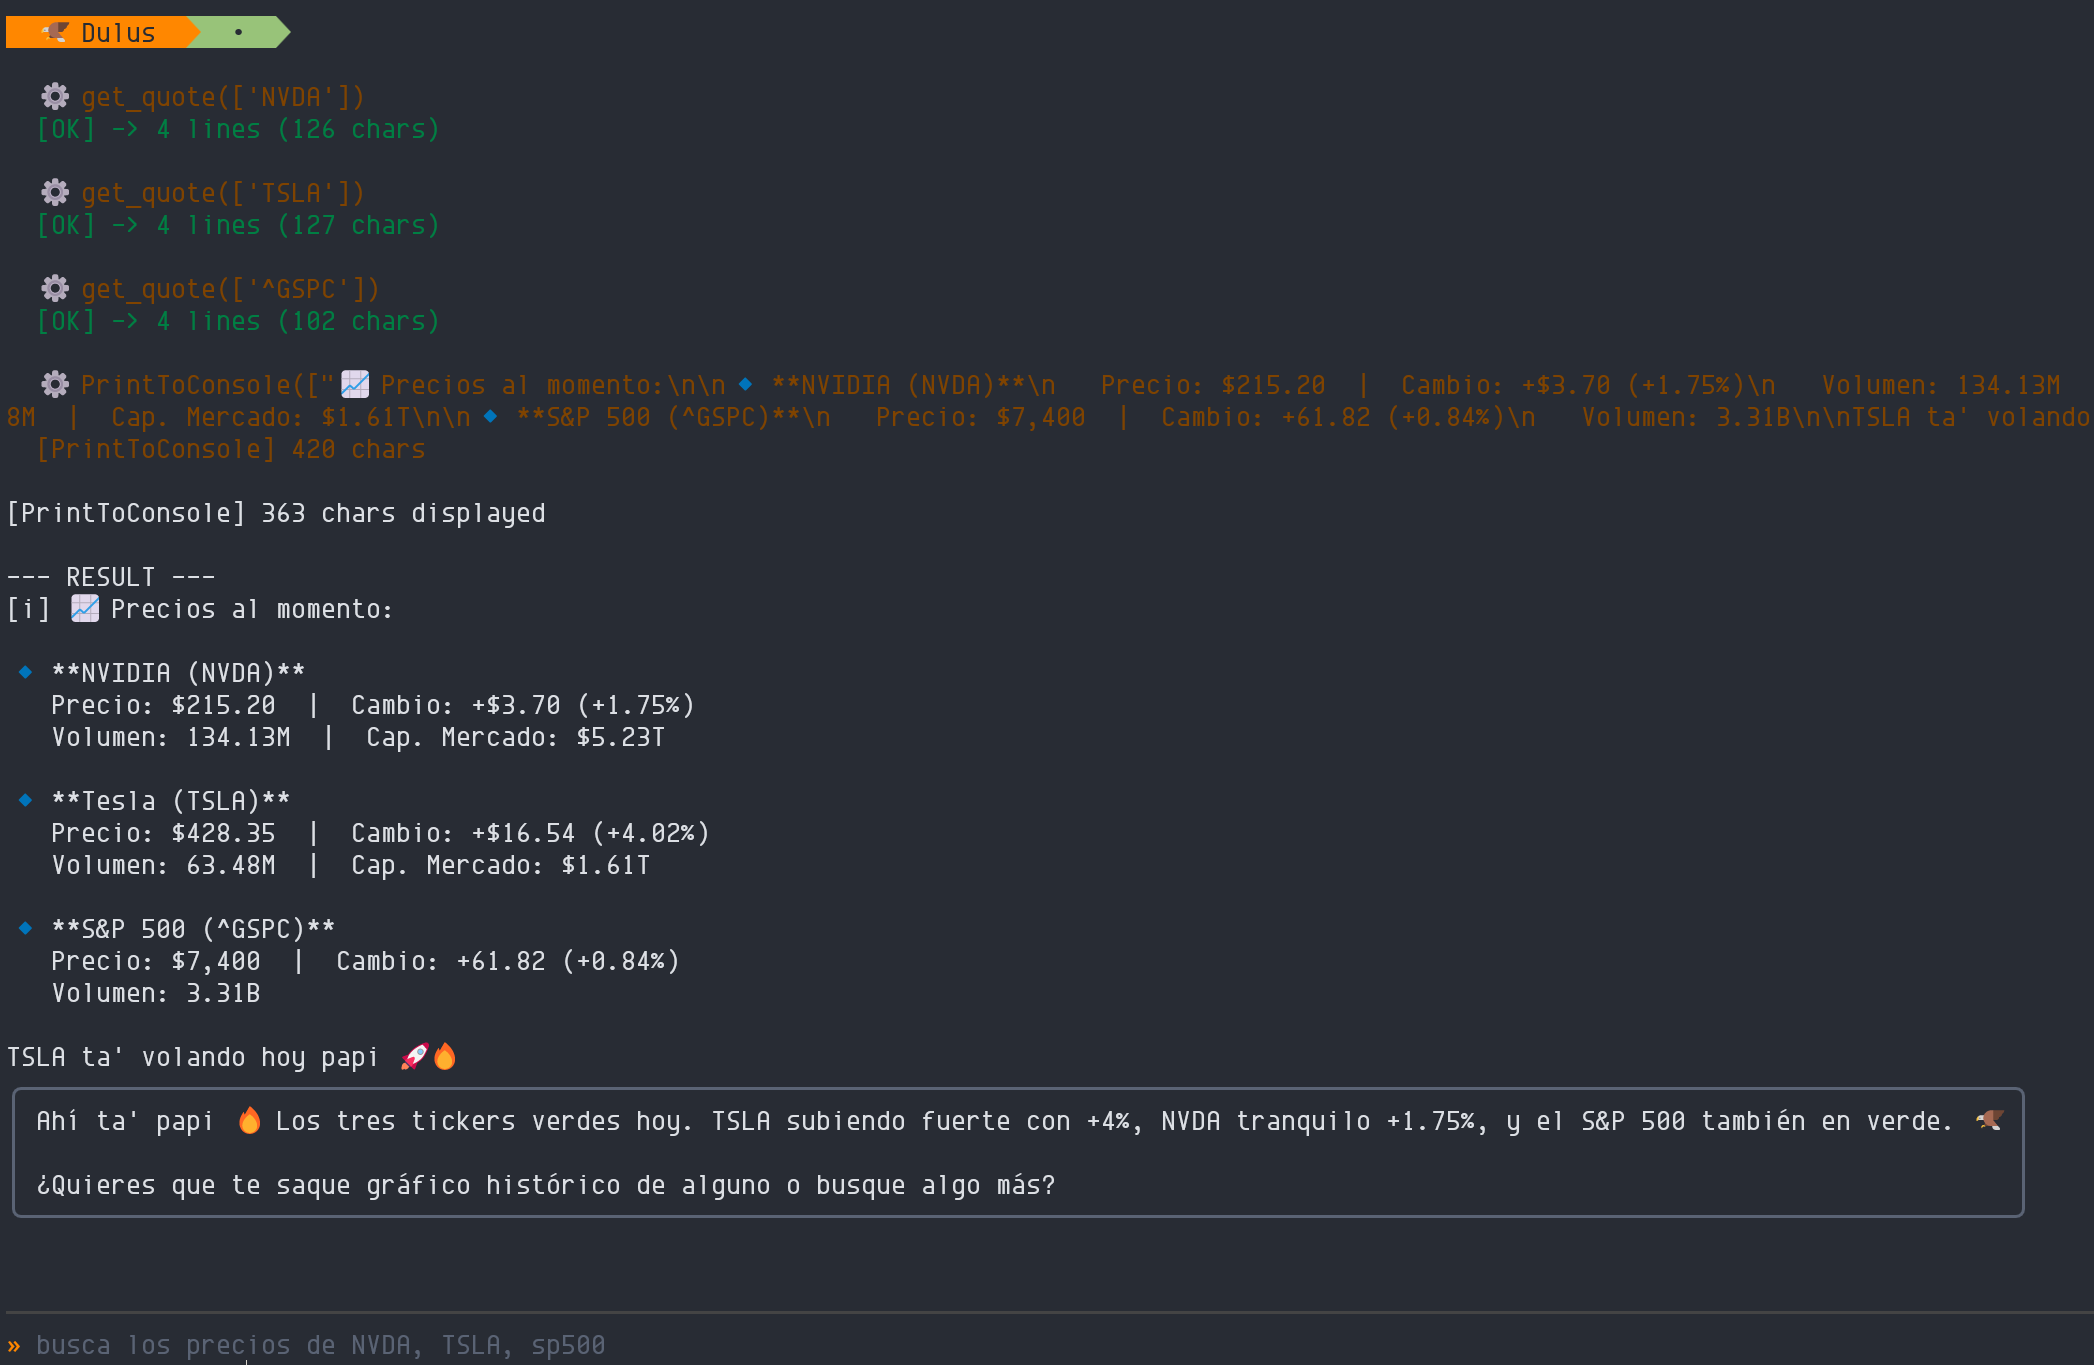This screenshot has width=2094, height=1365.
Task: Click the line 'TSLA ta' volando hoy papi'
Action: pyautogui.click(x=193, y=1057)
